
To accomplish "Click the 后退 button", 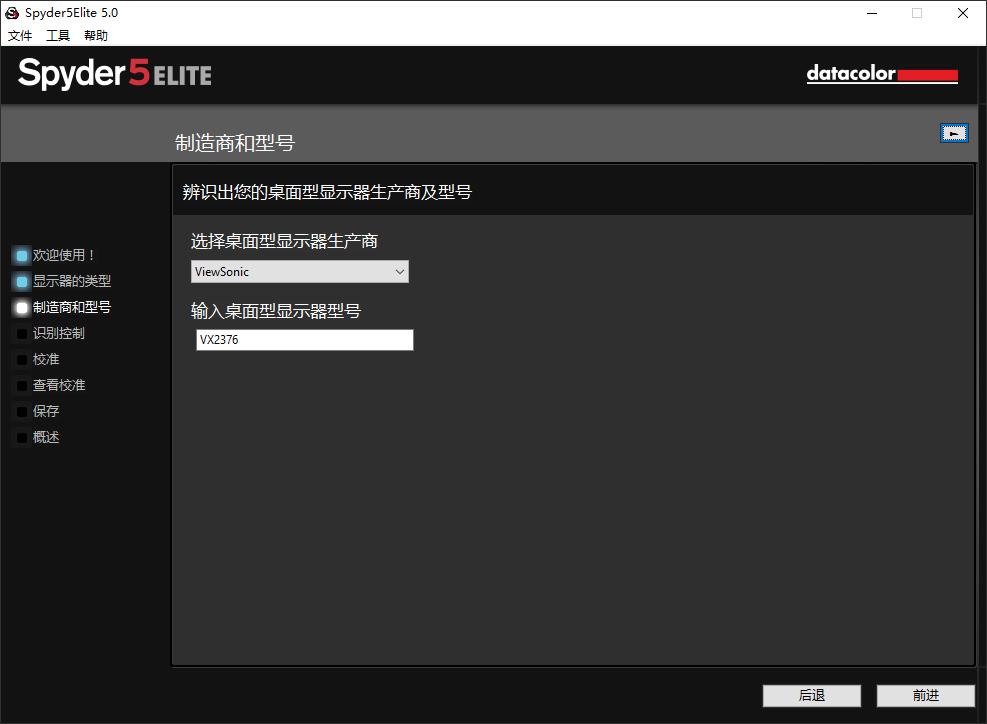I will click(811, 696).
